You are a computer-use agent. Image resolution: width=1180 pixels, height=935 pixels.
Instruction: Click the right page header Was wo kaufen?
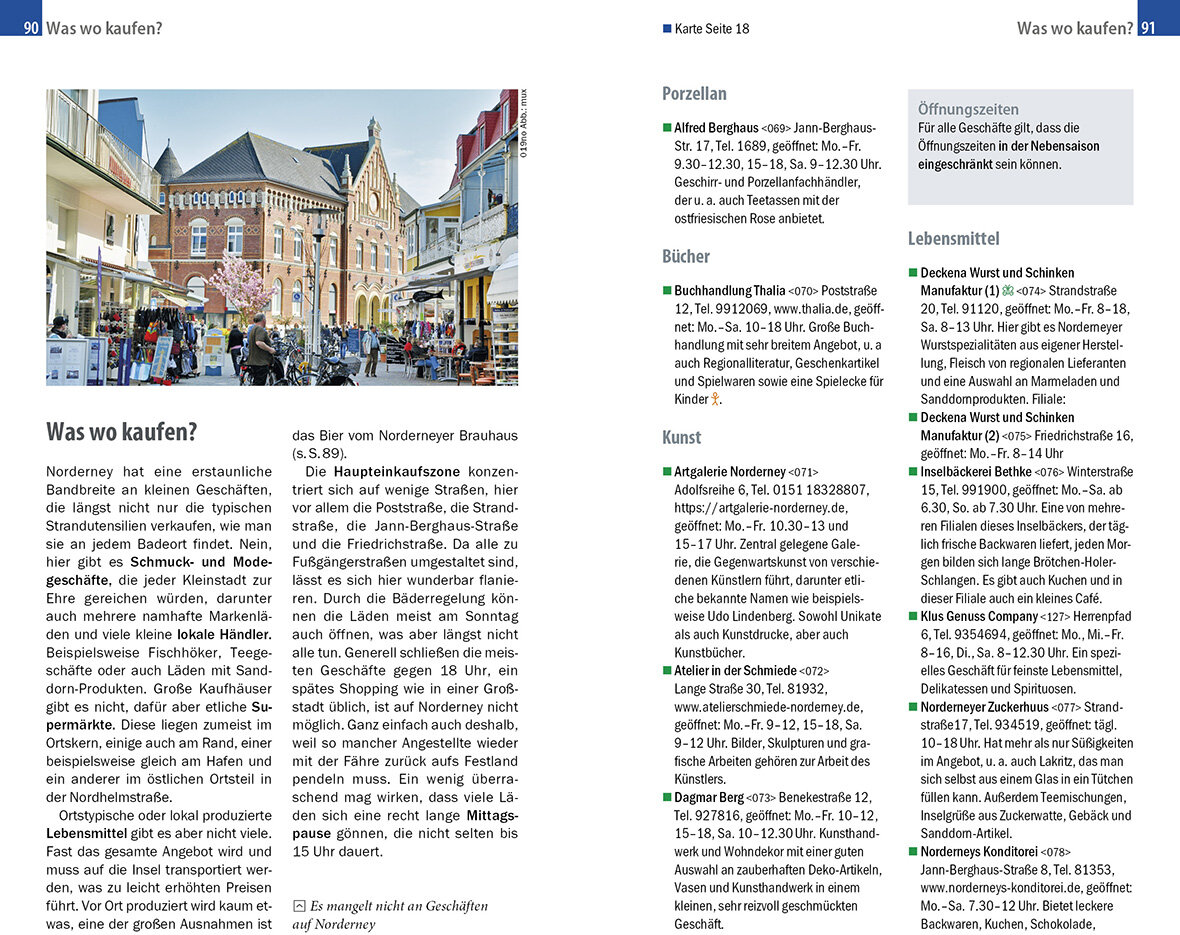[1075, 29]
